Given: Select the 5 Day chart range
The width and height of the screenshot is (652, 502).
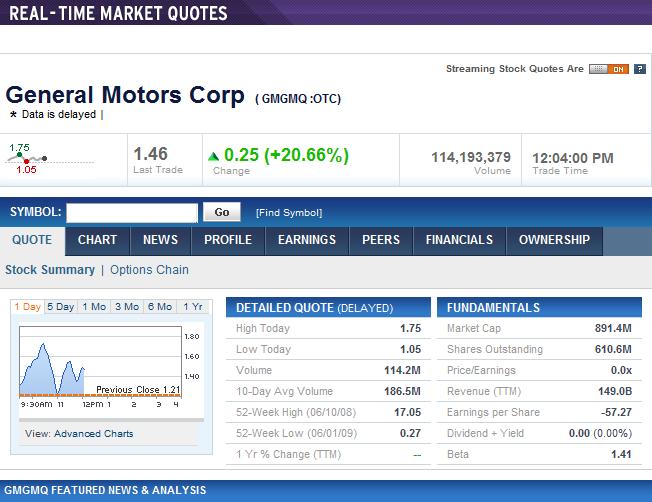Looking at the screenshot, I should [x=61, y=307].
